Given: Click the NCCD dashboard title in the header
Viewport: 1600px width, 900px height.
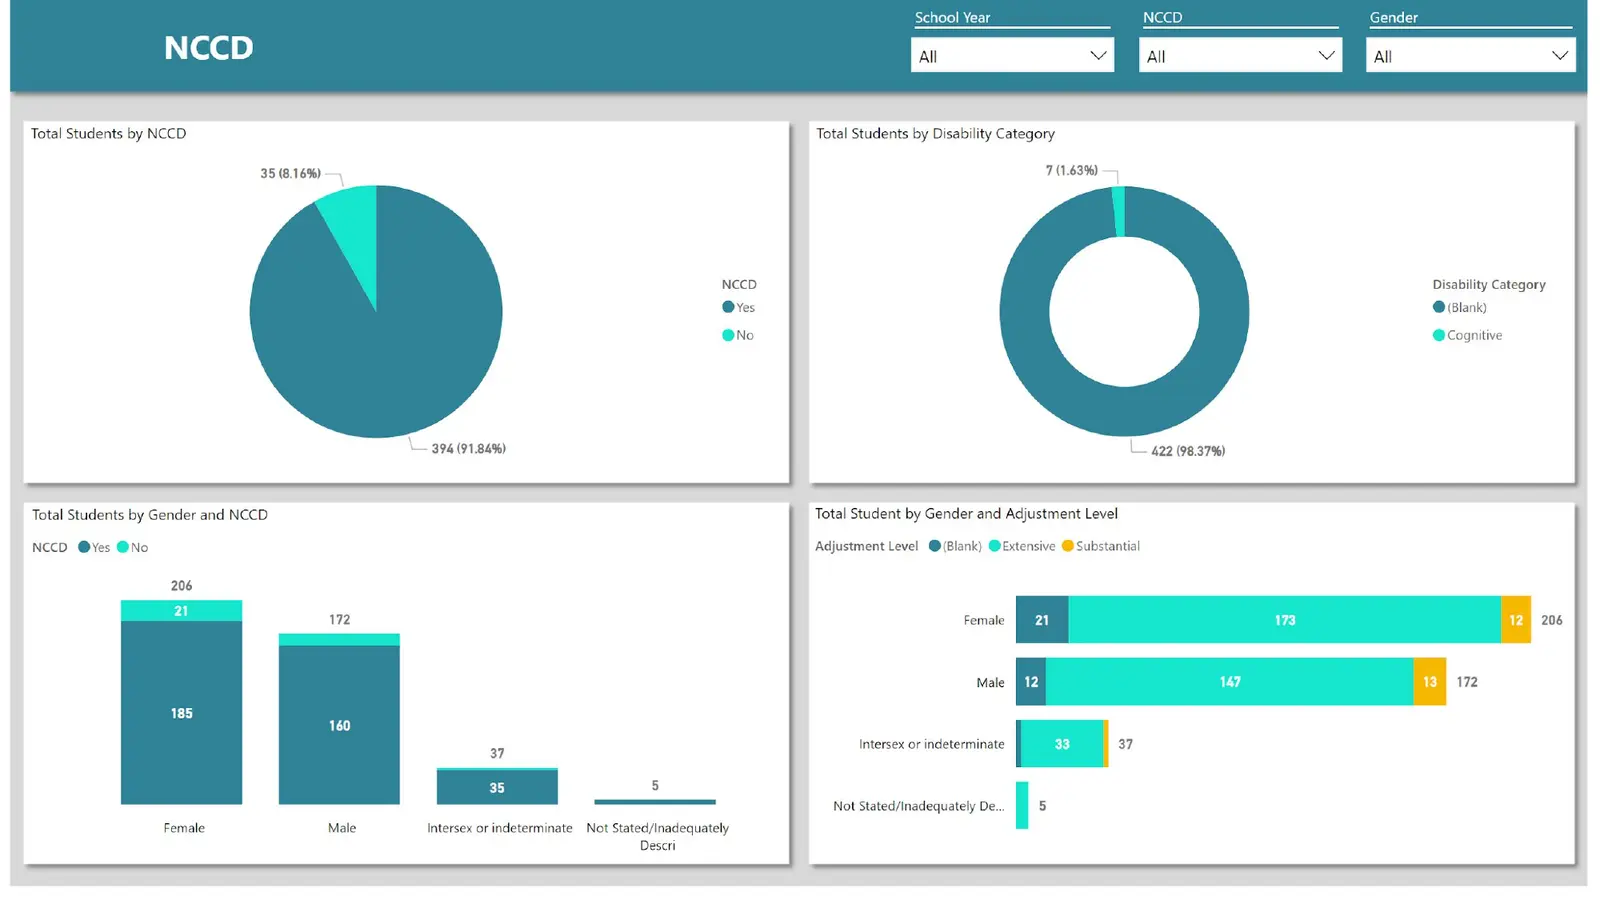Looking at the screenshot, I should coord(209,48).
